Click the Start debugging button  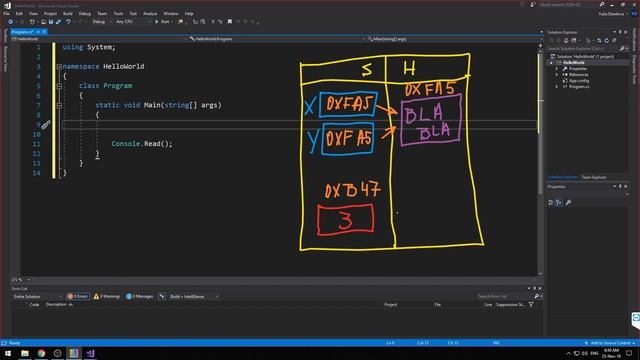coord(162,22)
